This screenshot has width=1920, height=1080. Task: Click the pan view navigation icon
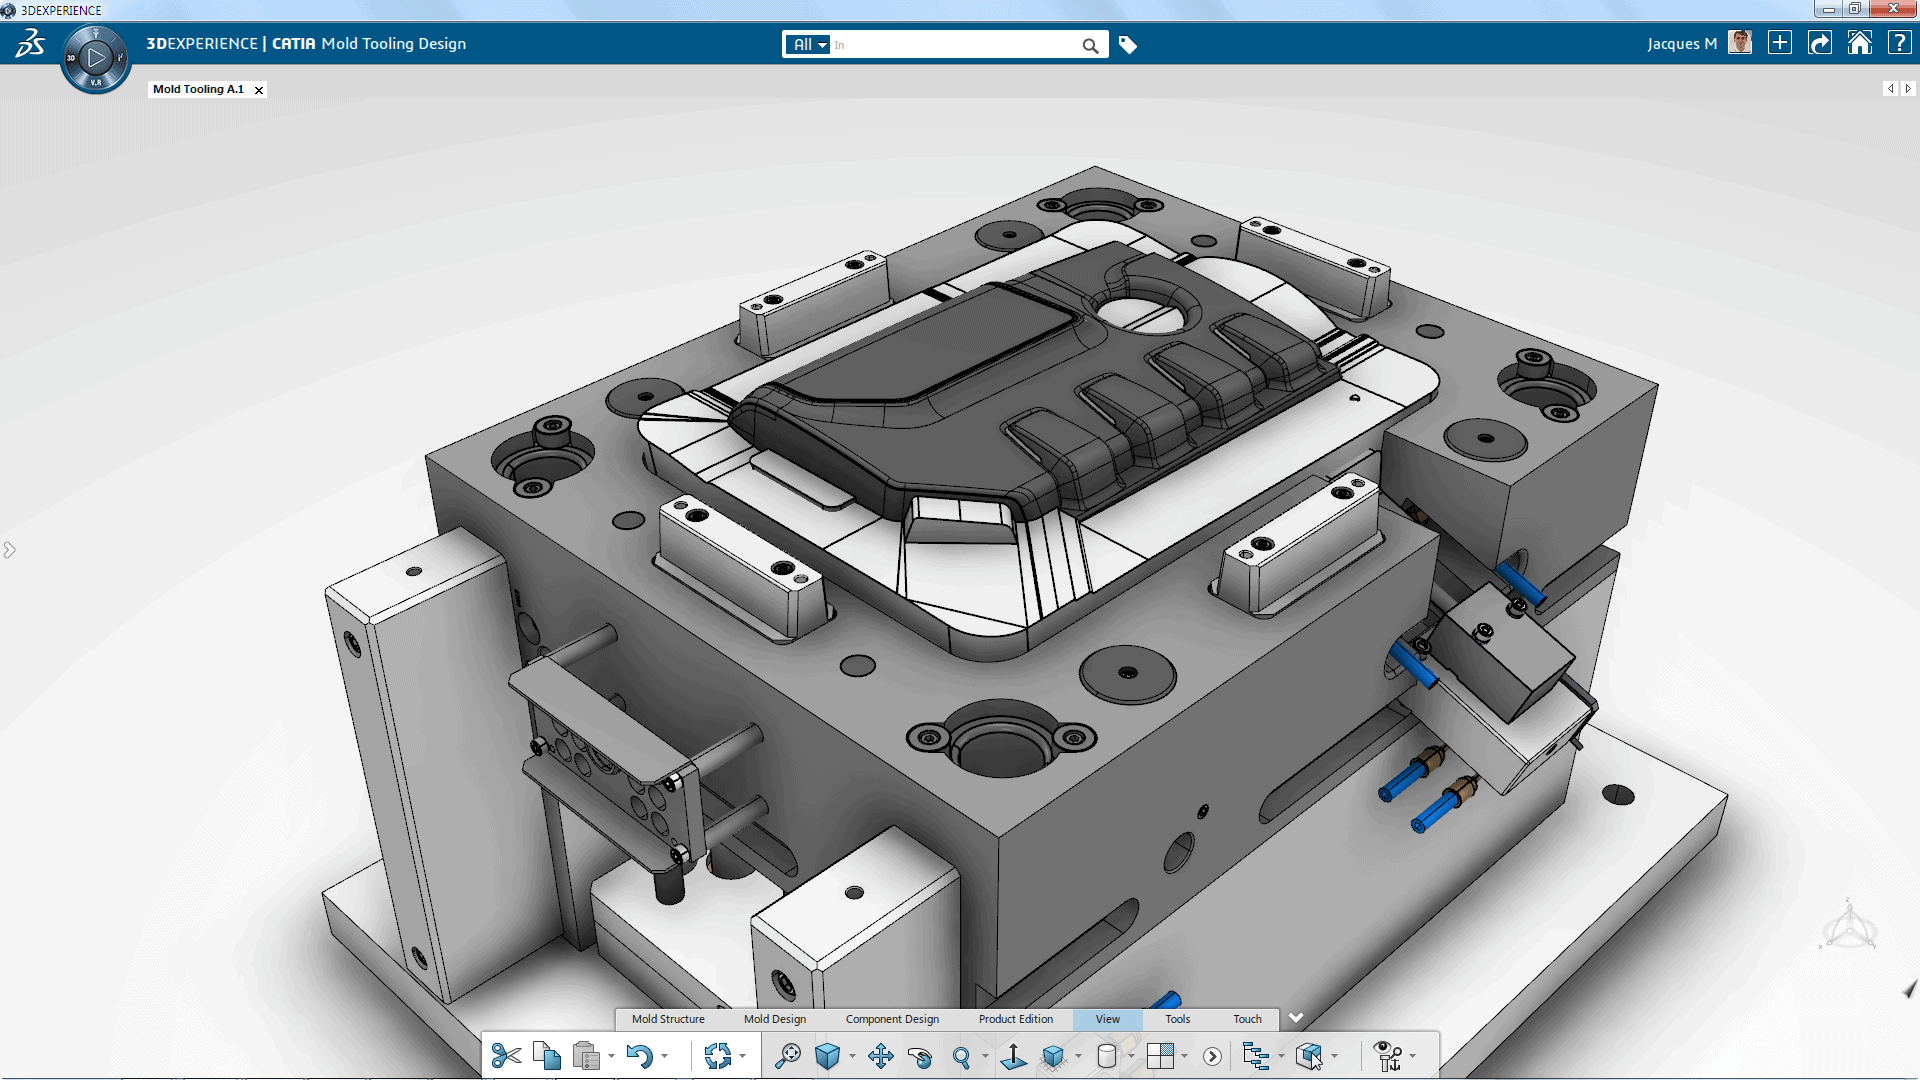click(x=878, y=1055)
